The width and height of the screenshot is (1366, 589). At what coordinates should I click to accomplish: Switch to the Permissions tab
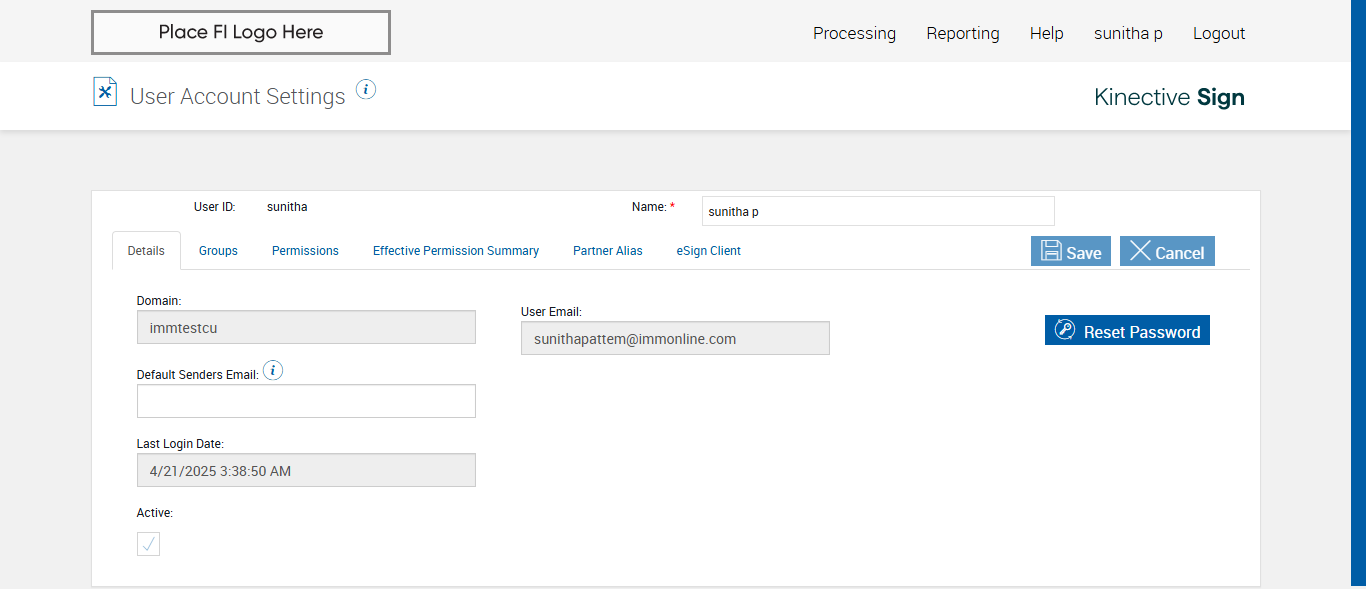point(305,251)
